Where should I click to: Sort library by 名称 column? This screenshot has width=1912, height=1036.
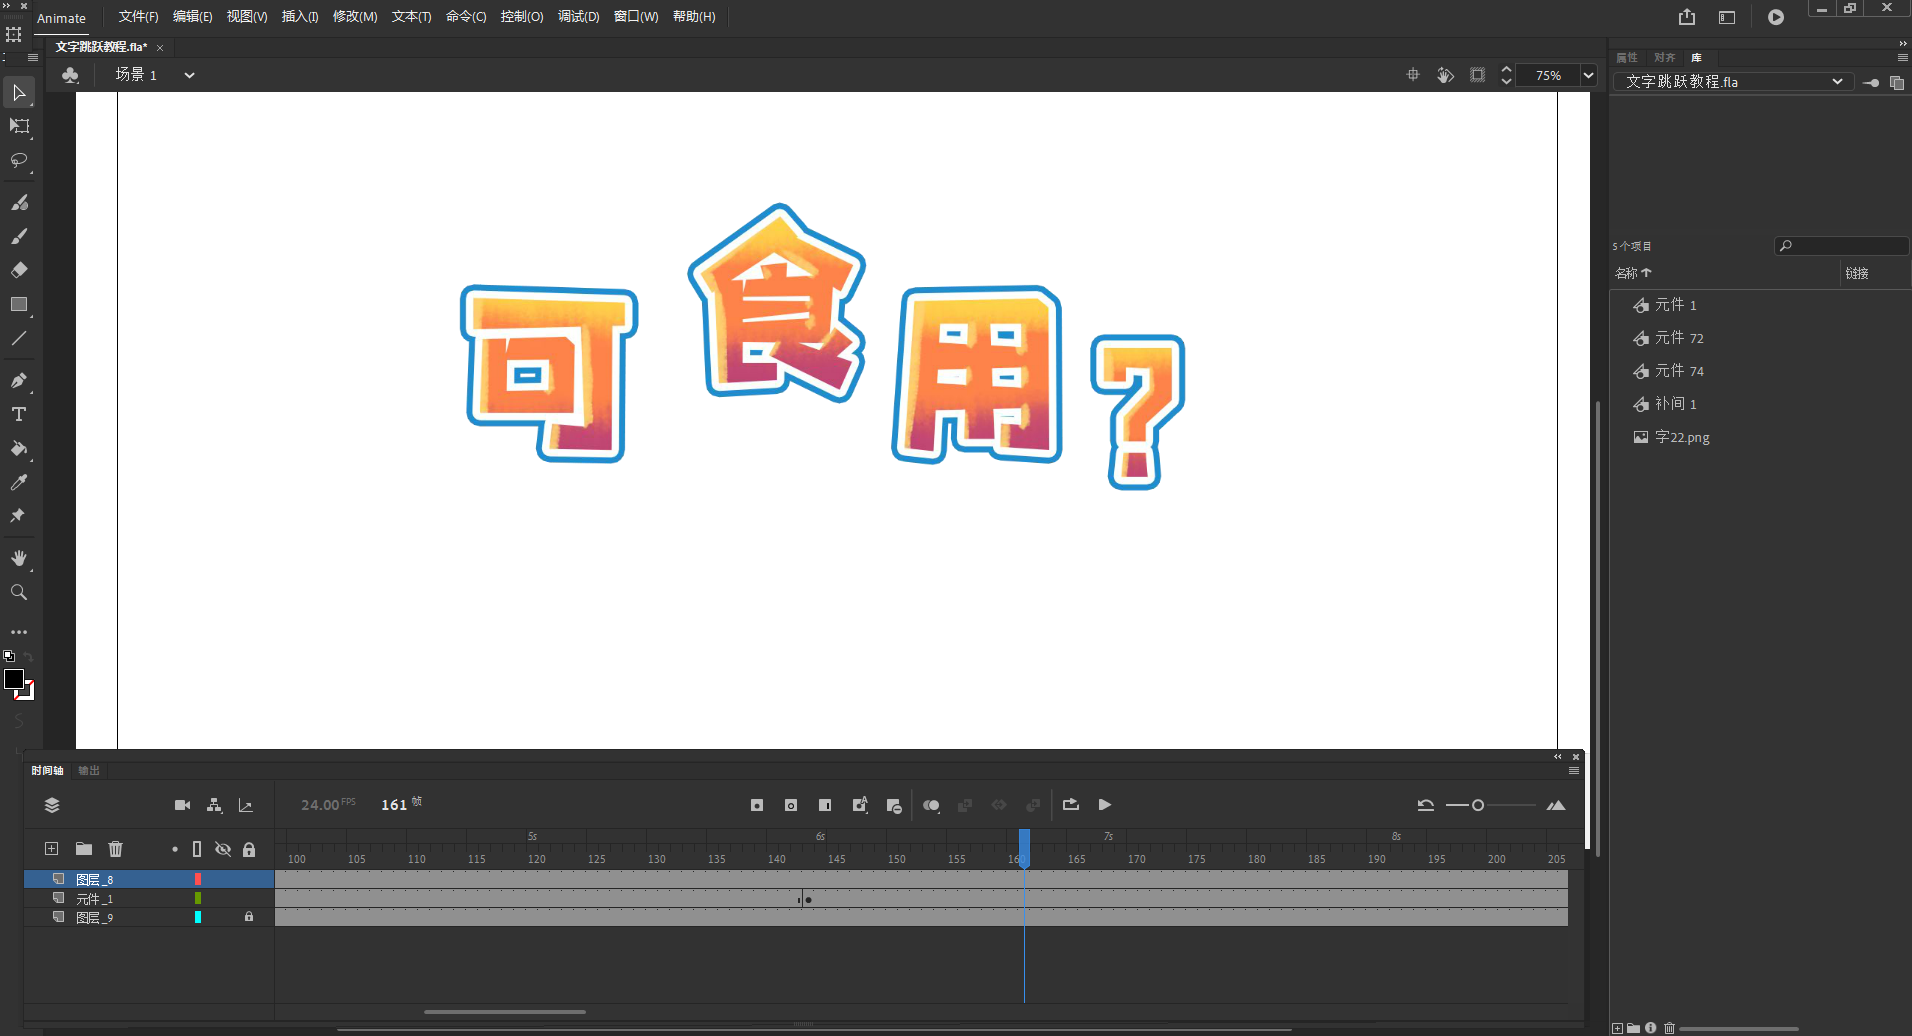click(1633, 273)
